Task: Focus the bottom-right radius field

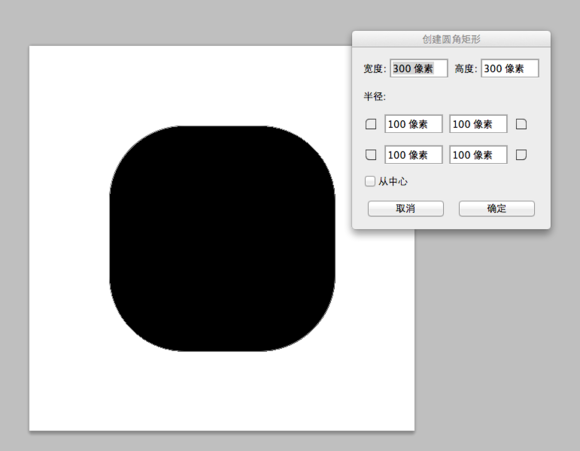Action: point(478,155)
